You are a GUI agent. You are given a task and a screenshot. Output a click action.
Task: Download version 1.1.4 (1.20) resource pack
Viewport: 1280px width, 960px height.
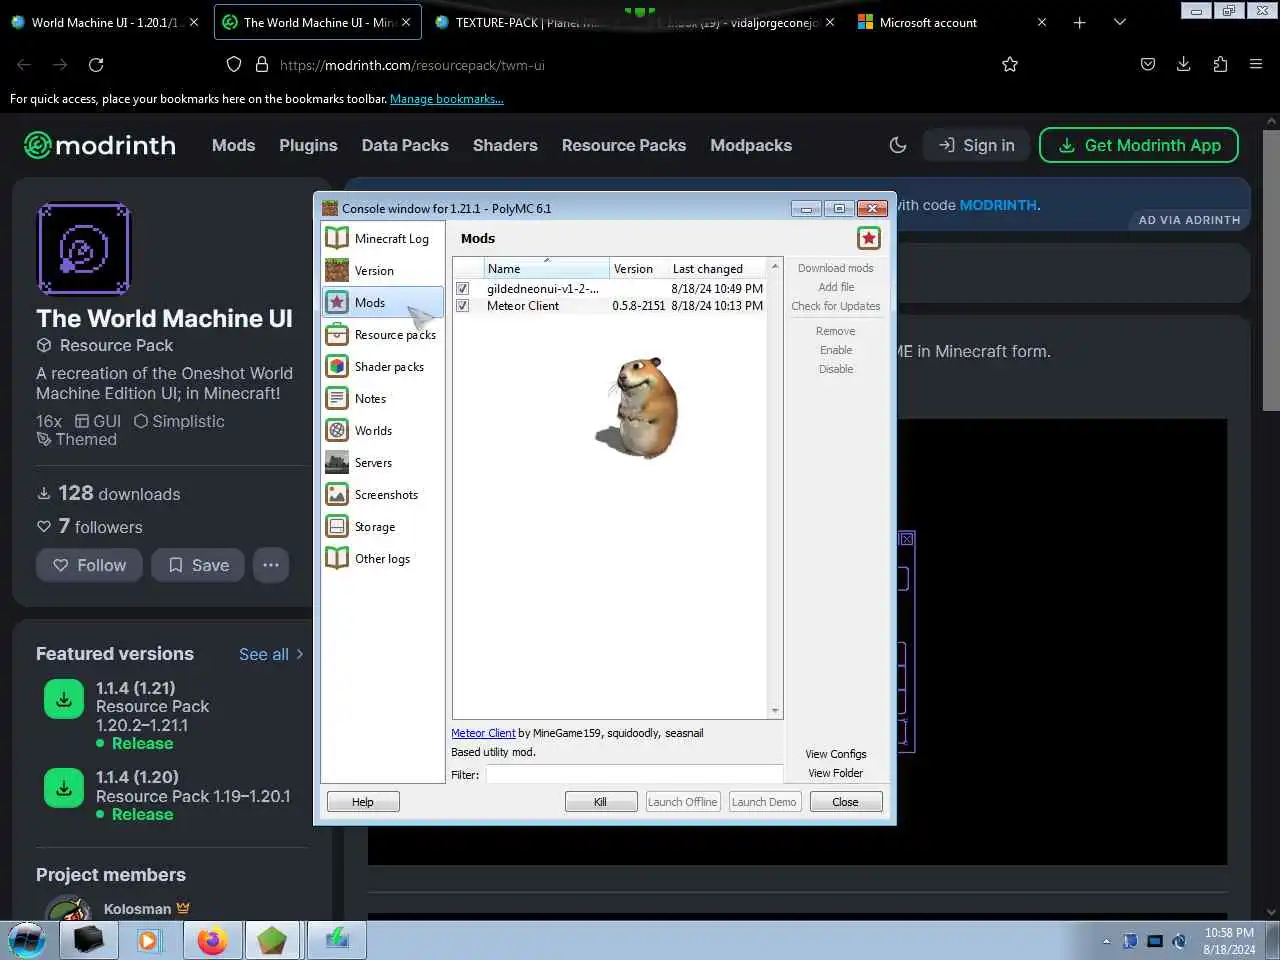64,788
